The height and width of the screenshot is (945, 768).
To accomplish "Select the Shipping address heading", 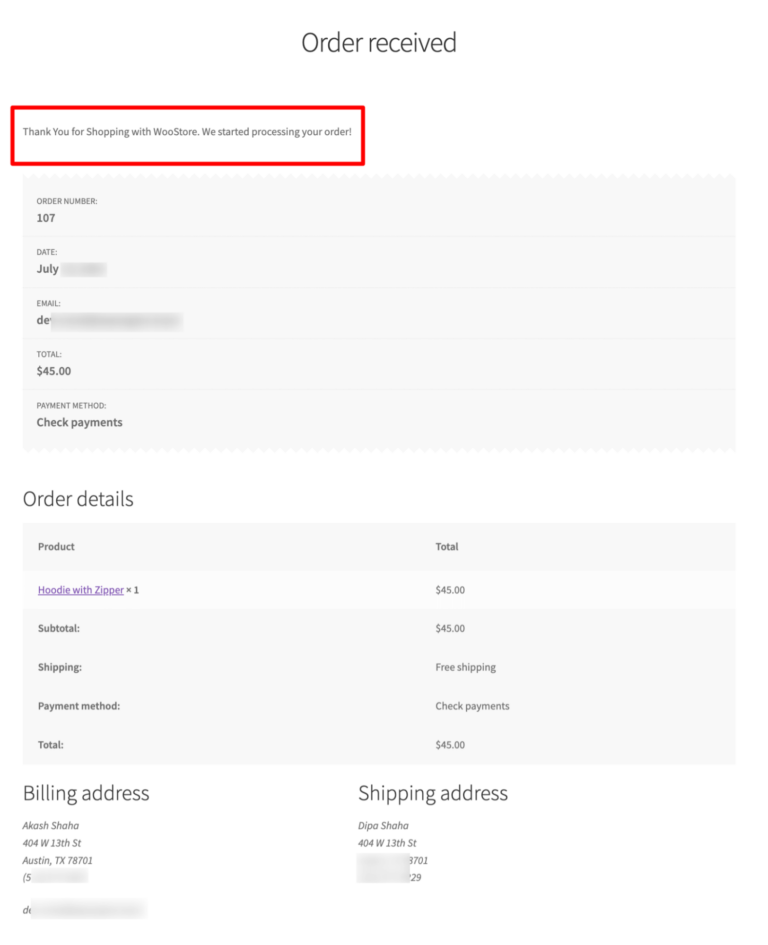I will click(433, 793).
